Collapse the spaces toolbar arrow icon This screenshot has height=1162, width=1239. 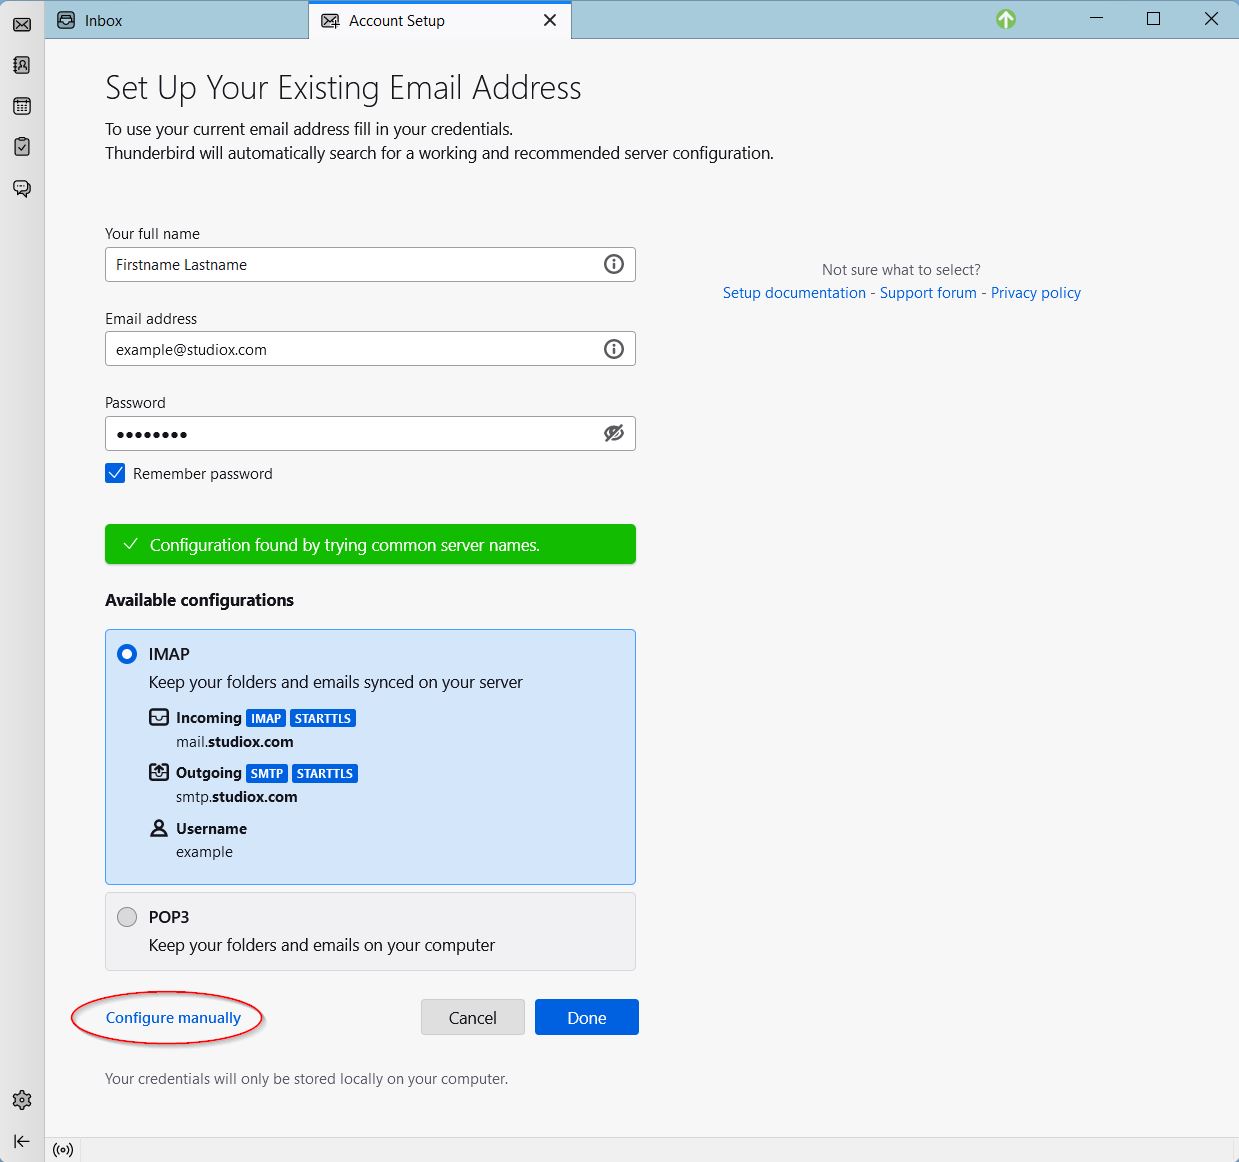(22, 1141)
